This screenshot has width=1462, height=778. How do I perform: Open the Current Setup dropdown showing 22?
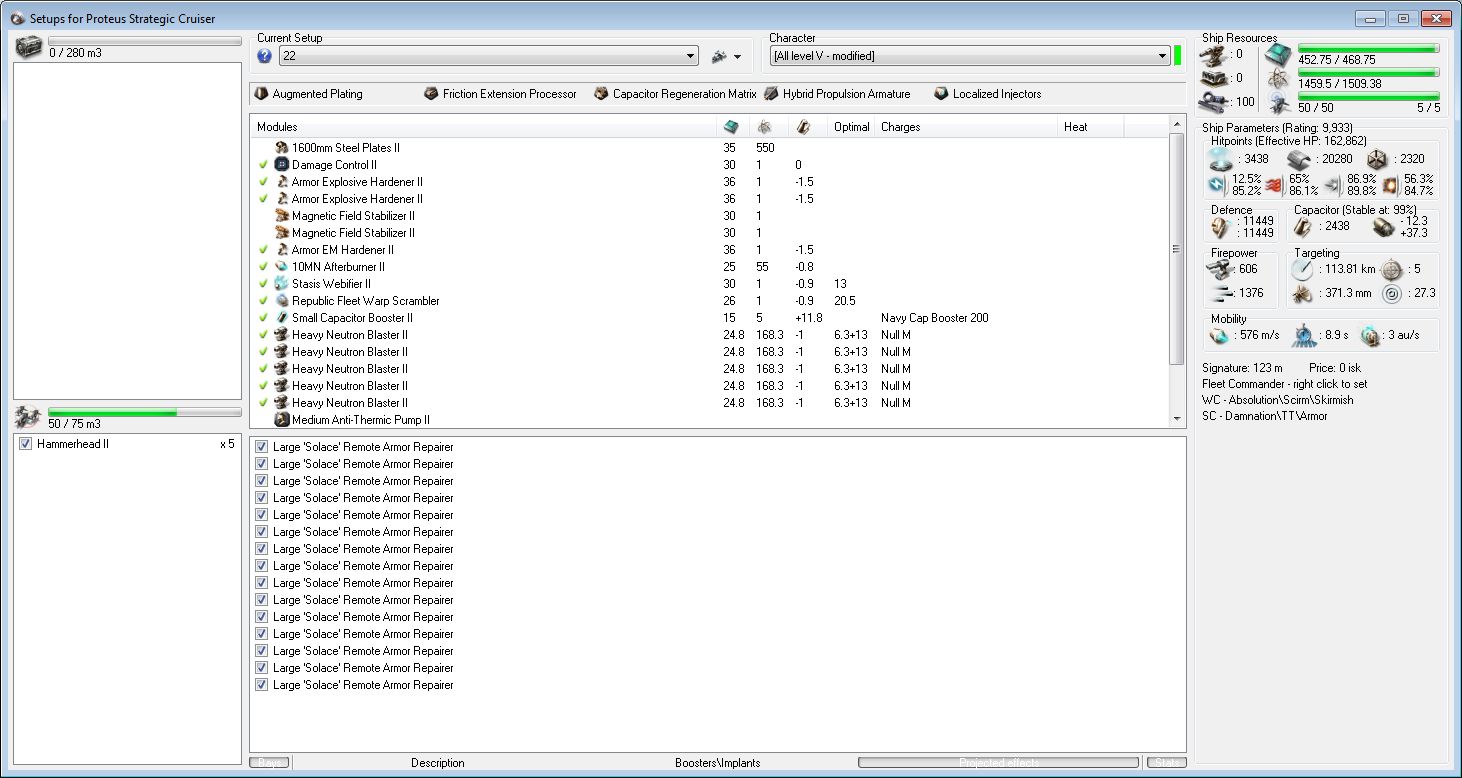point(489,57)
